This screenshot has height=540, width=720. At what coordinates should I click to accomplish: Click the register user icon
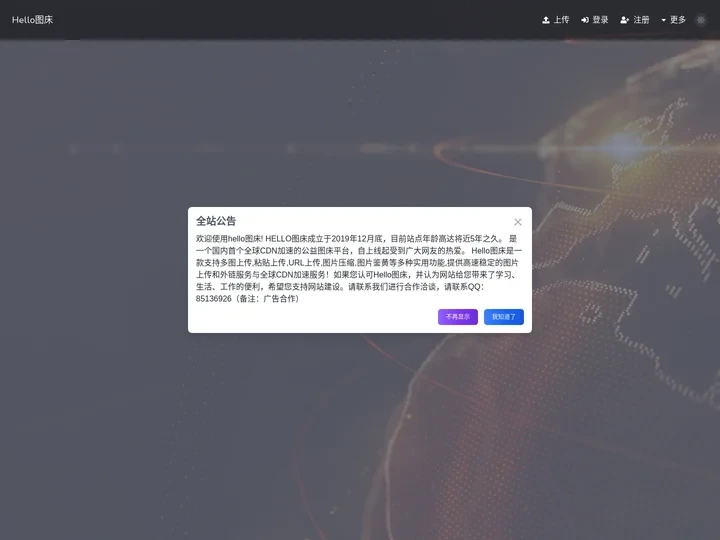(624, 20)
